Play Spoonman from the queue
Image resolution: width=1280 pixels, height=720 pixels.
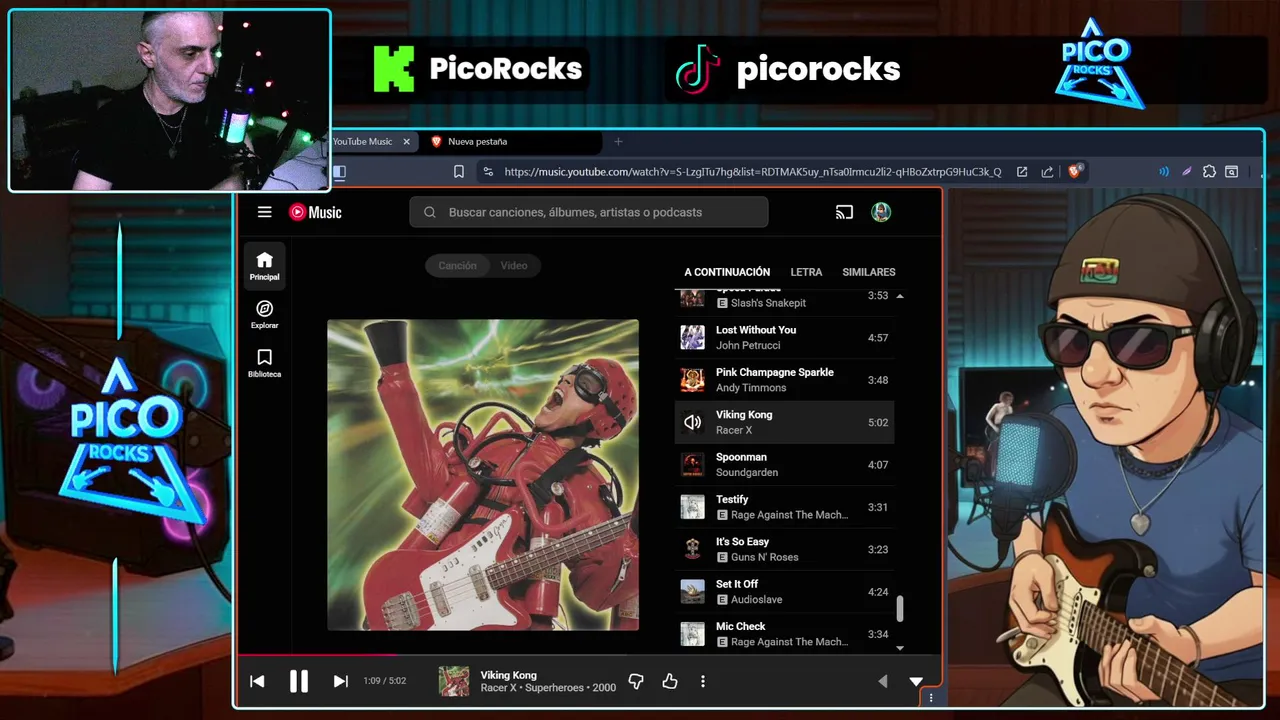tap(784, 465)
